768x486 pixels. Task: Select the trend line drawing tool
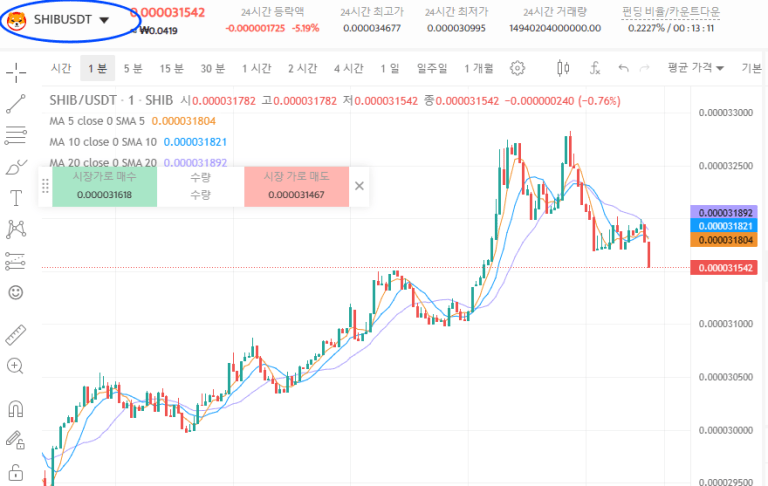[x=16, y=104]
